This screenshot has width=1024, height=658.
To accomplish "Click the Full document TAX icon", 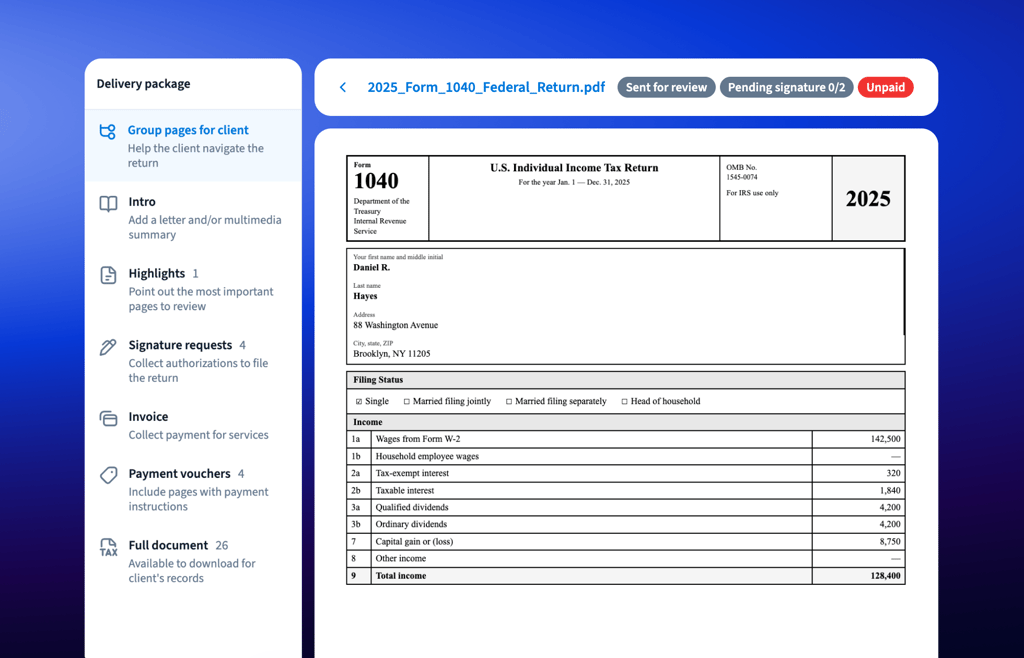I will pos(108,547).
